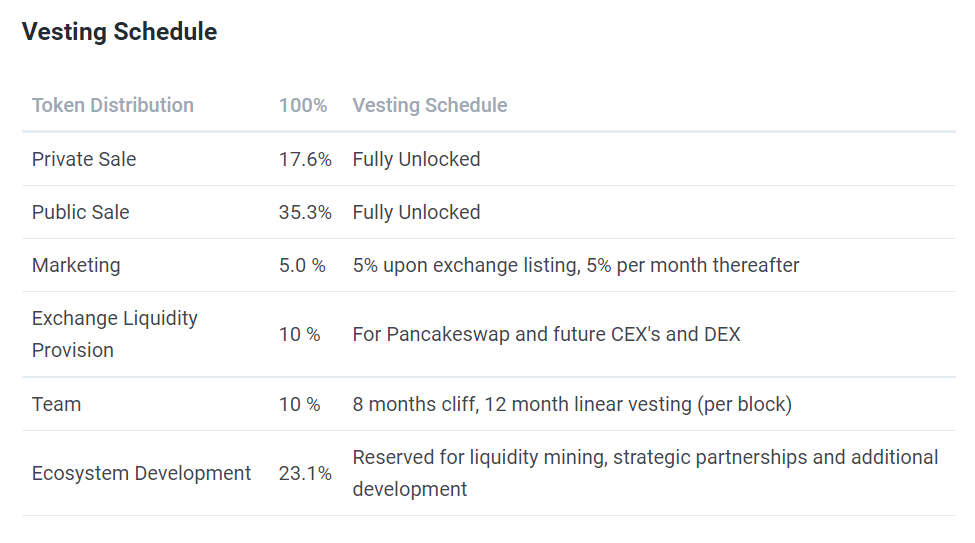Image resolution: width=975 pixels, height=543 pixels.
Task: Select the "Vesting Schedule" table column header
Action: (430, 105)
